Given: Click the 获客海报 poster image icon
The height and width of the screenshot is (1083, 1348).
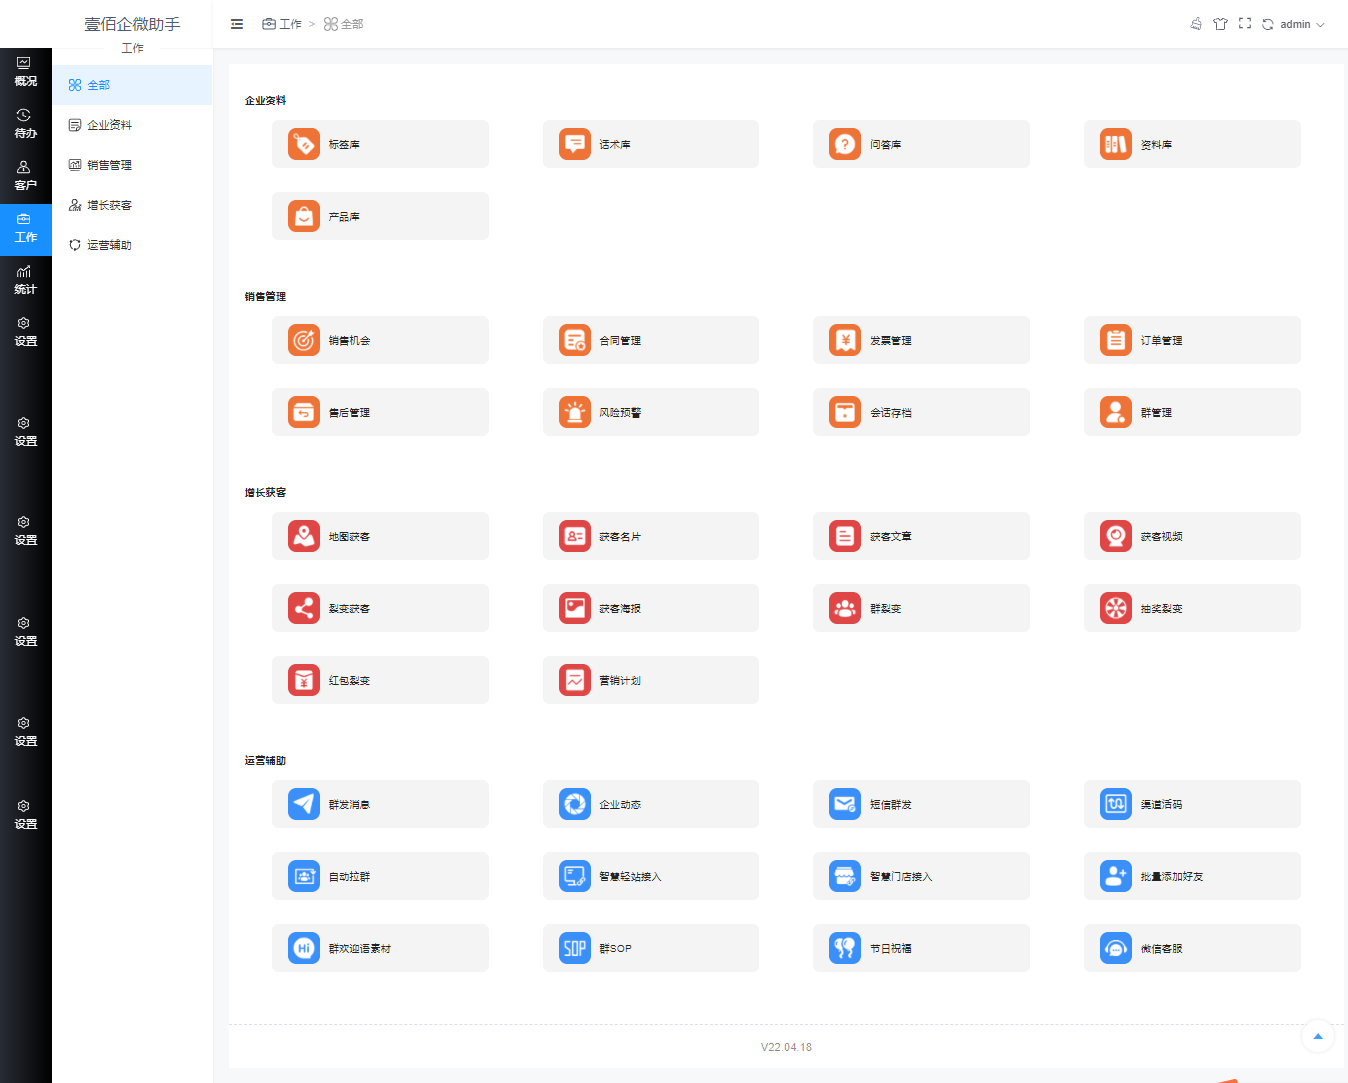Looking at the screenshot, I should click(575, 608).
